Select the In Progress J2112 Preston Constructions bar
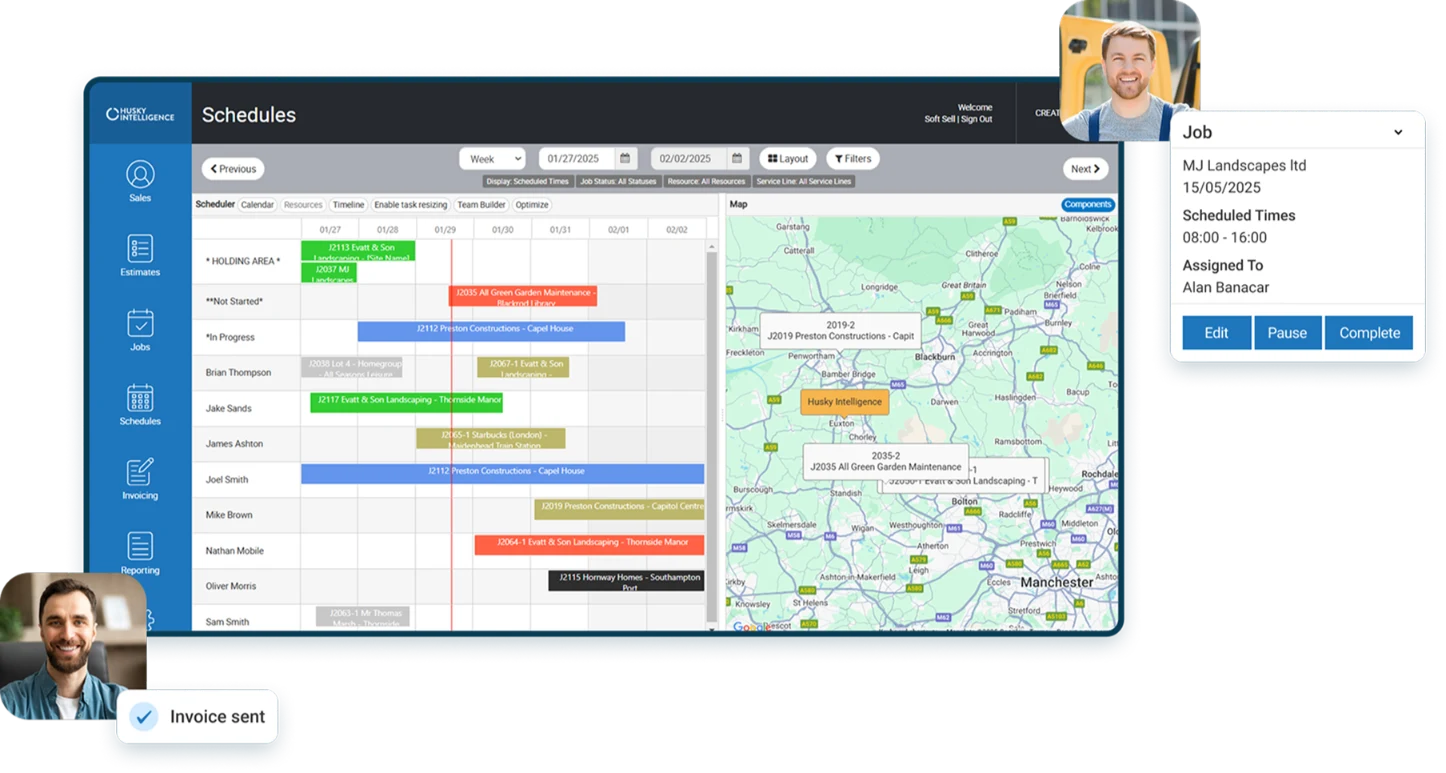Screen dimensions: 1446x773 (x=491, y=331)
